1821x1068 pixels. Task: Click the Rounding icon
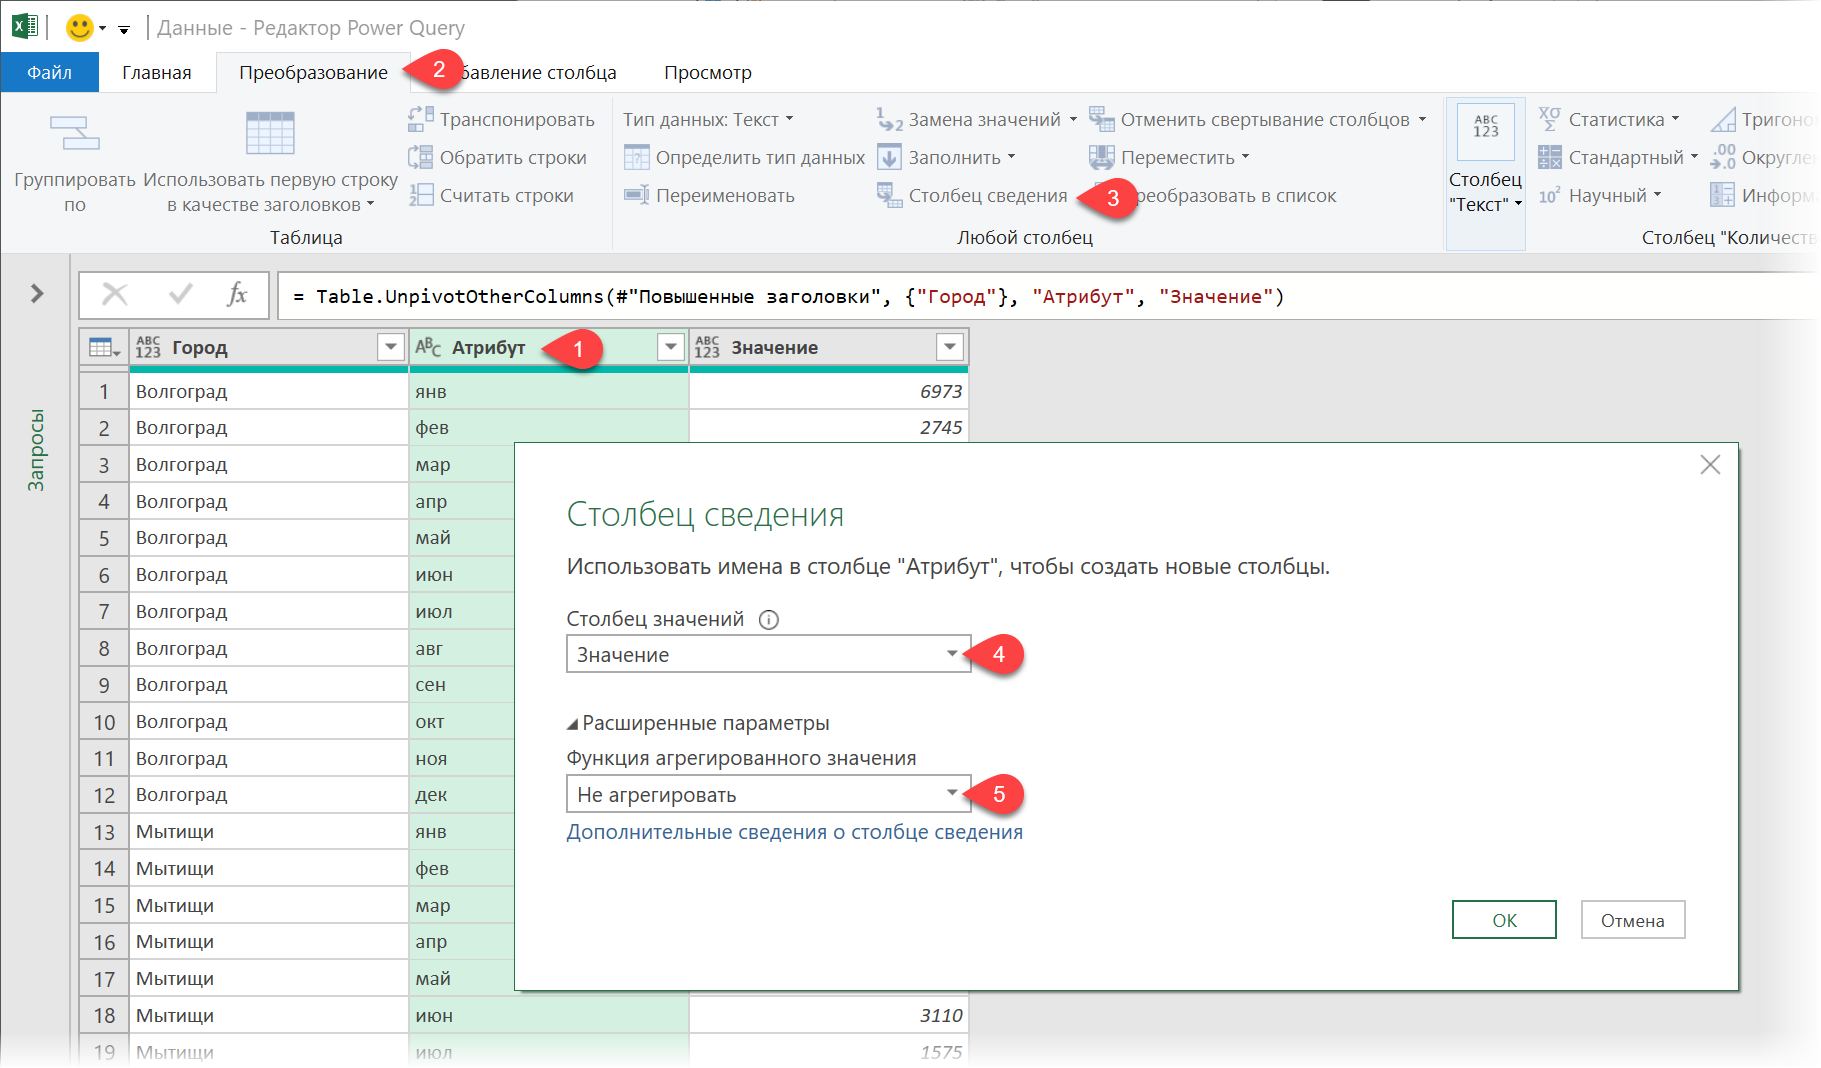[1723, 157]
